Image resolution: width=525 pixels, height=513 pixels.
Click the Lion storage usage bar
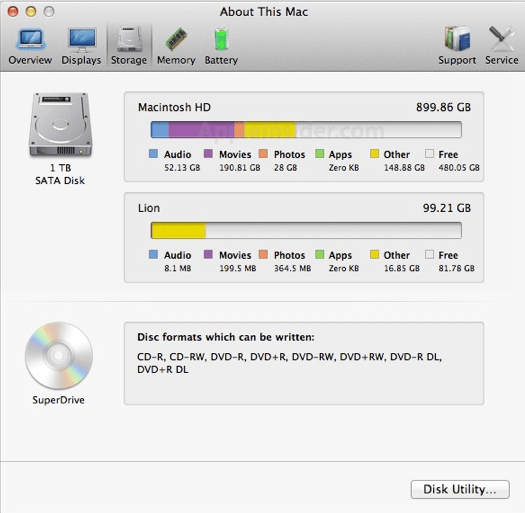(306, 230)
